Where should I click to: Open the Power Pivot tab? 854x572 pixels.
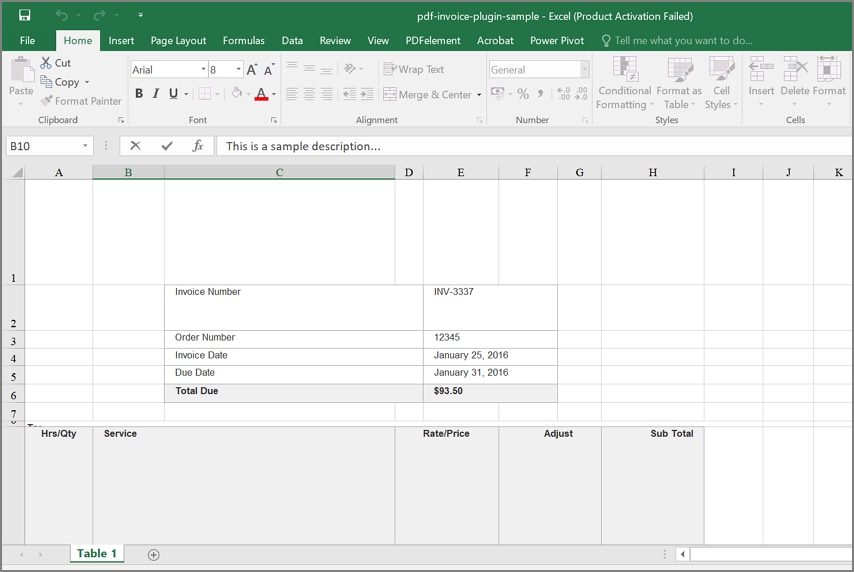[557, 40]
